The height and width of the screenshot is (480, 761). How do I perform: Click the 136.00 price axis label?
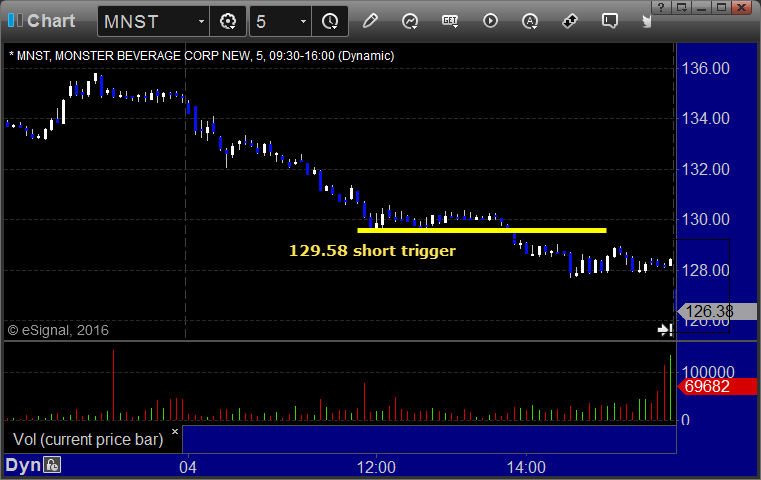(706, 68)
